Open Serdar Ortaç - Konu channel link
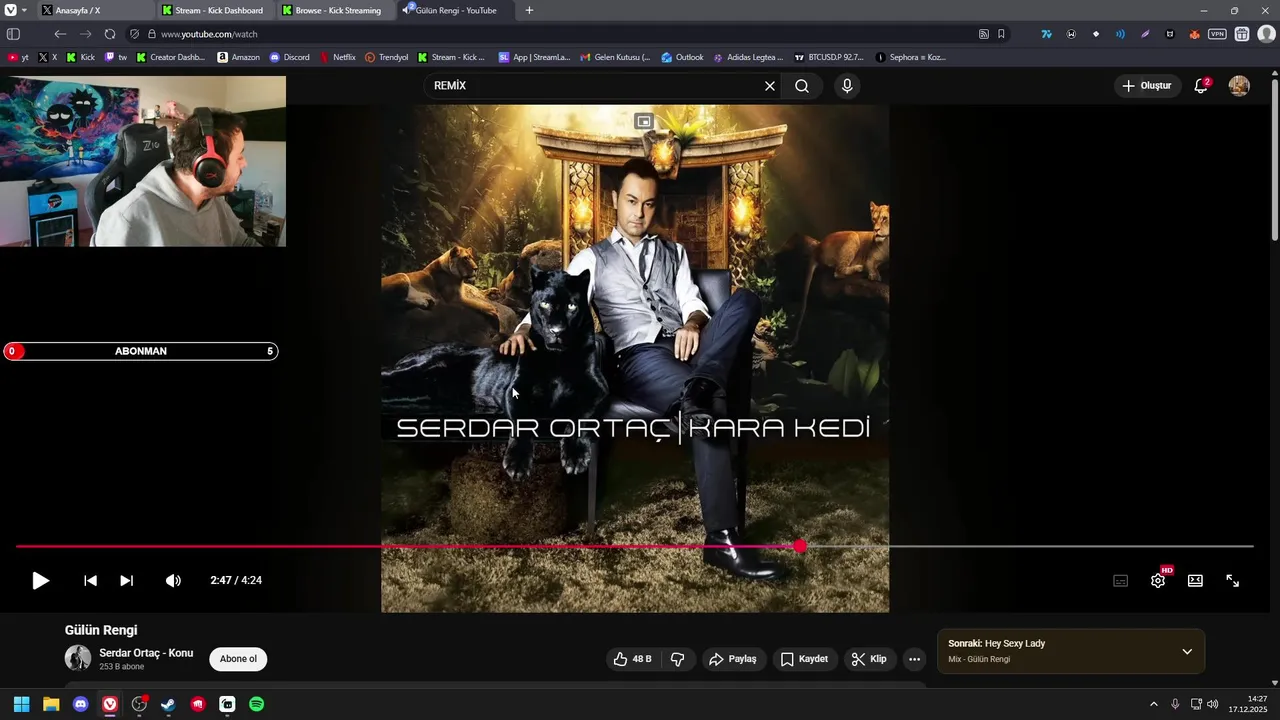This screenshot has height=720, width=1280. pyautogui.click(x=146, y=652)
